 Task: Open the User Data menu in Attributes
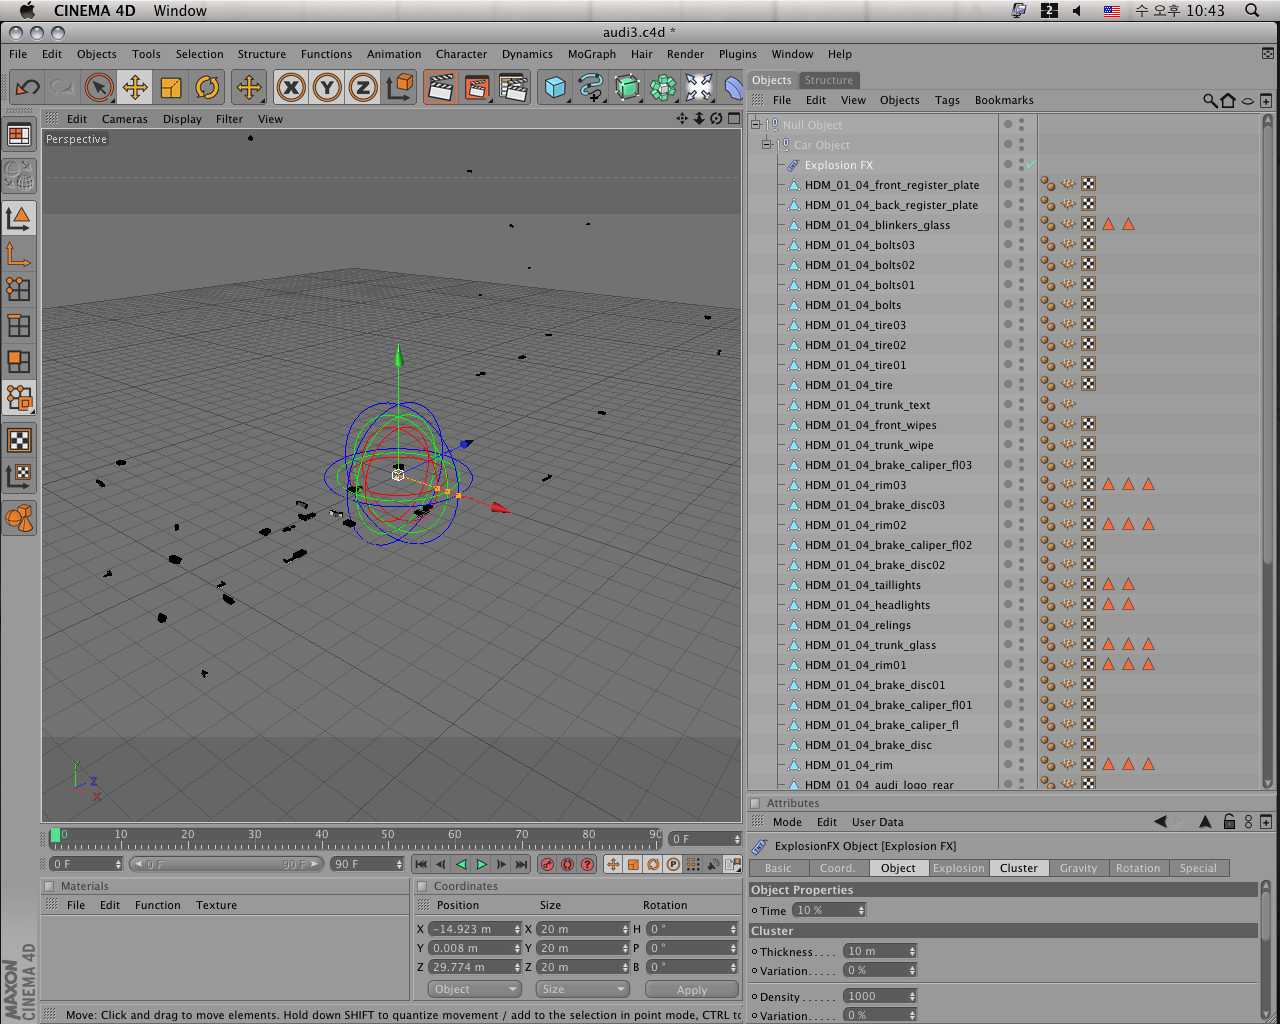coord(877,822)
